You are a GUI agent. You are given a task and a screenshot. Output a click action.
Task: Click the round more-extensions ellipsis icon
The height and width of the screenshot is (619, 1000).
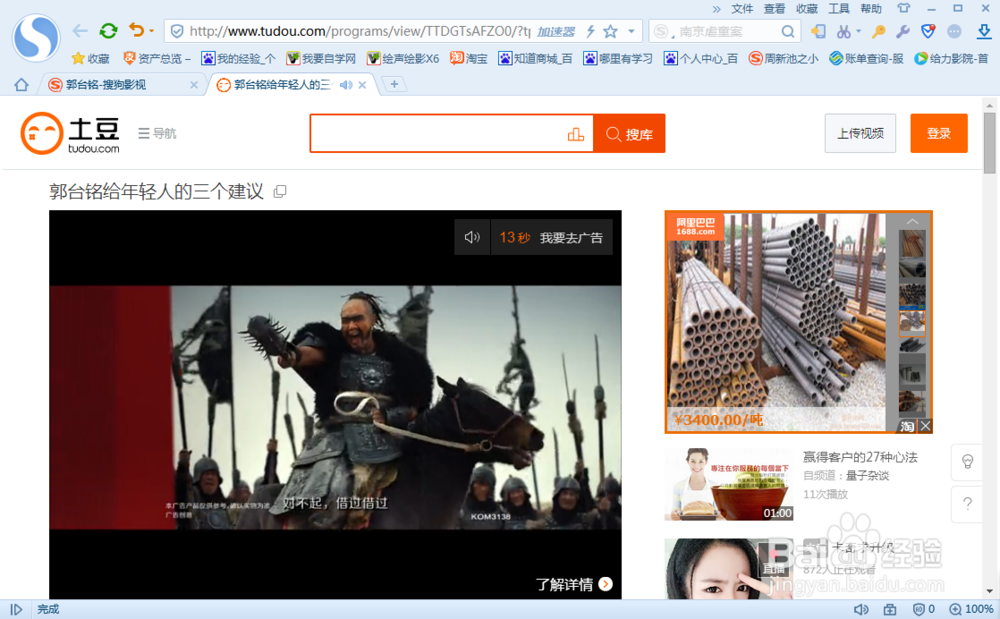954,31
